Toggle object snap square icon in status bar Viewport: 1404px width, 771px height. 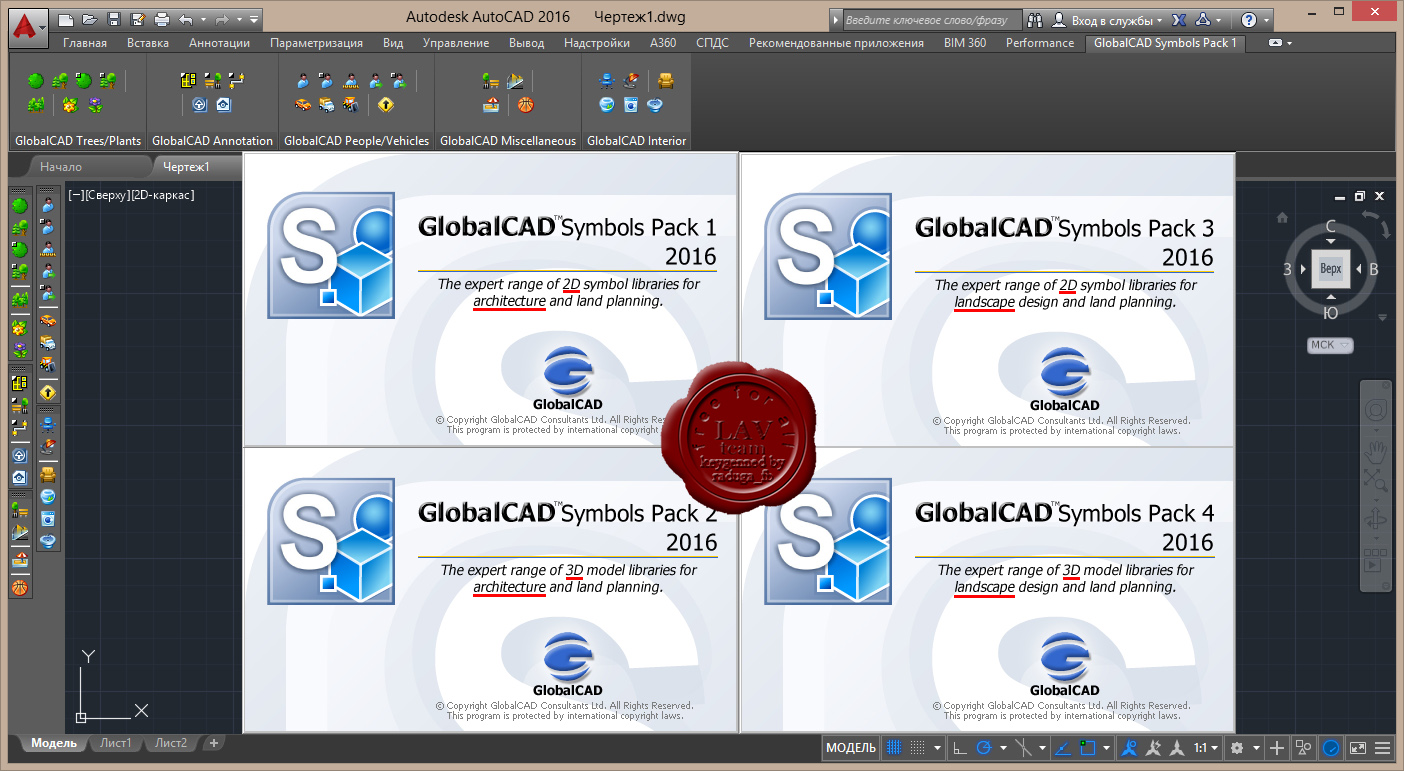point(1087,747)
